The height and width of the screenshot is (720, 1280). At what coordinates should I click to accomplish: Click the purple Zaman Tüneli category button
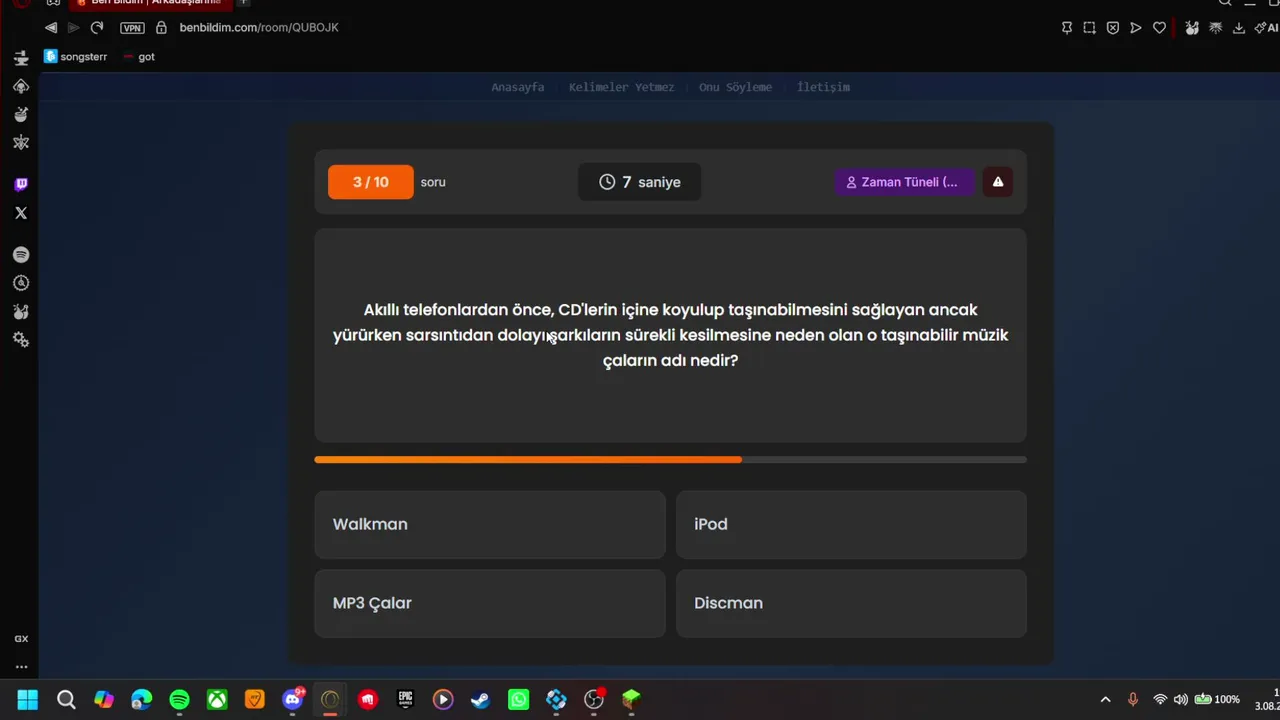(x=905, y=182)
